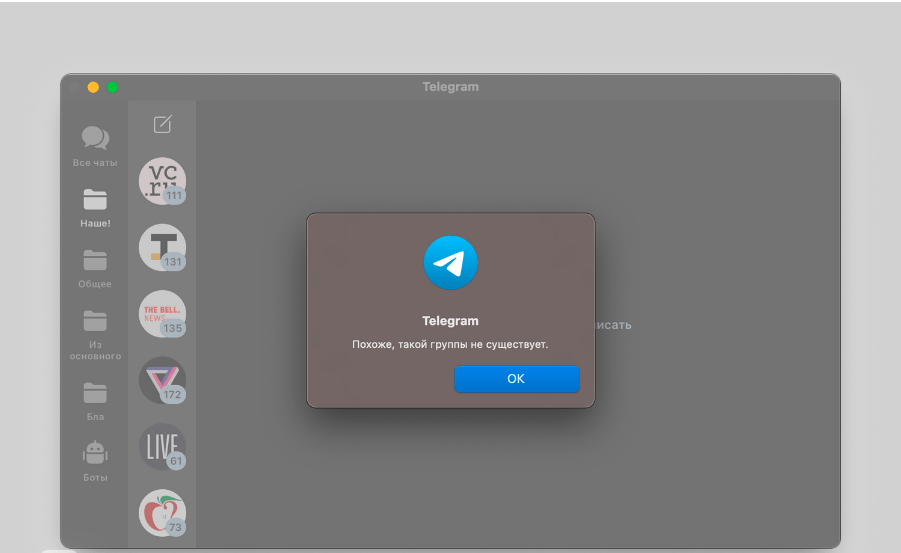Open the Все чаты folder
This screenshot has height=553, width=901.
coord(95,147)
